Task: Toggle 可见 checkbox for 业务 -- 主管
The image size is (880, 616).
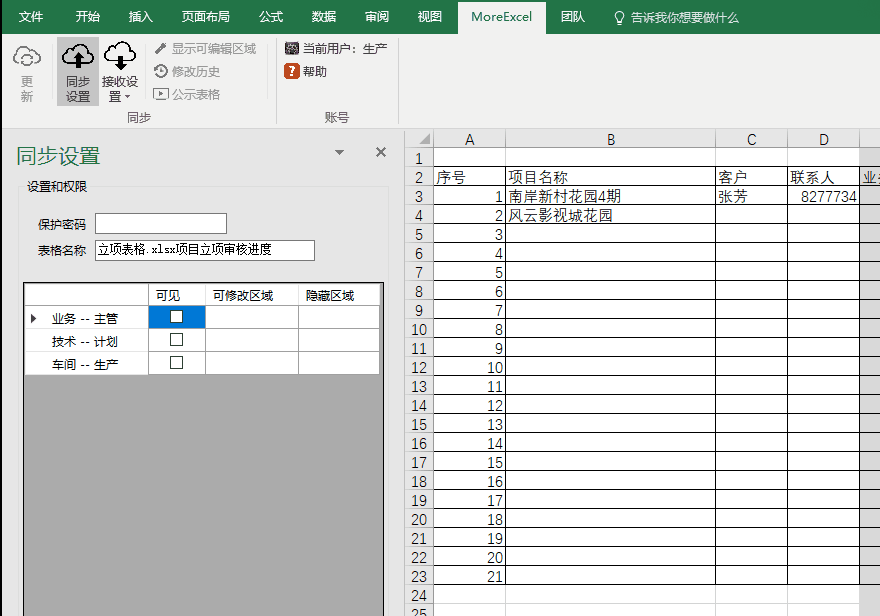Action: tap(176, 317)
